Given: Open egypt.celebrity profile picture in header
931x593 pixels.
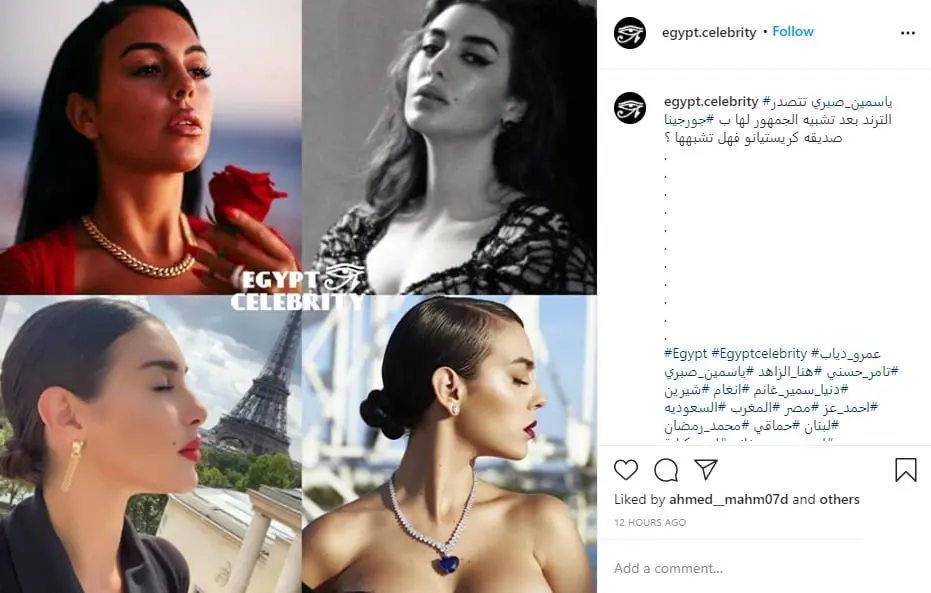Looking at the screenshot, I should [629, 33].
